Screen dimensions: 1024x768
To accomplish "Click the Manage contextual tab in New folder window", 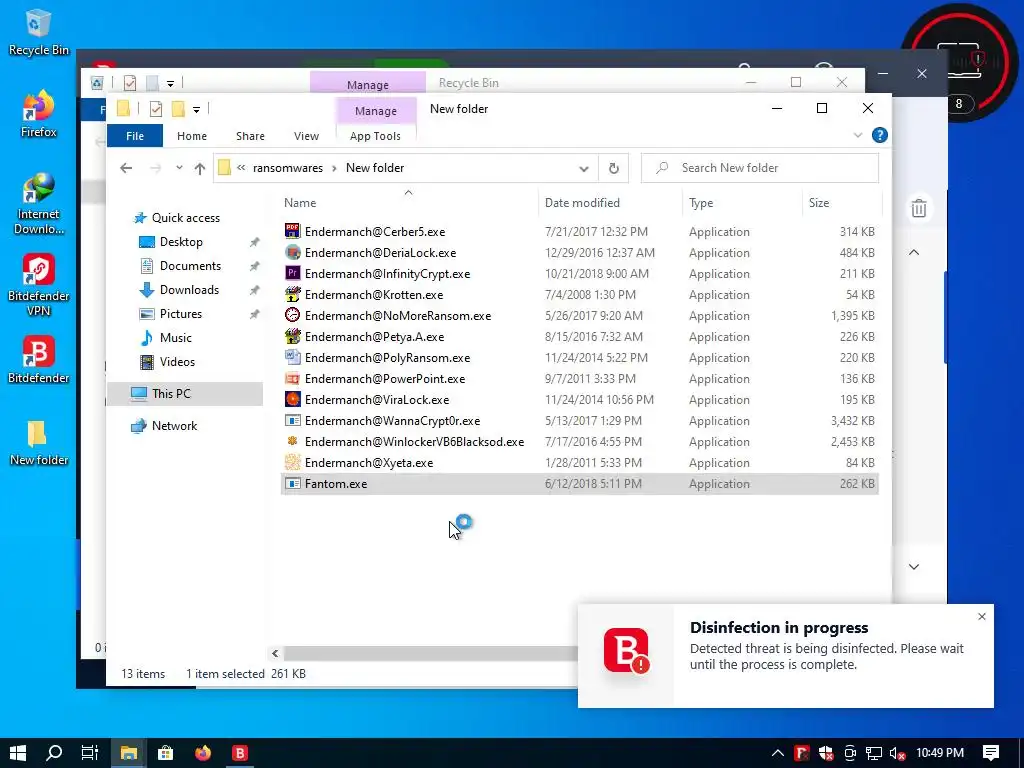I will point(376,111).
